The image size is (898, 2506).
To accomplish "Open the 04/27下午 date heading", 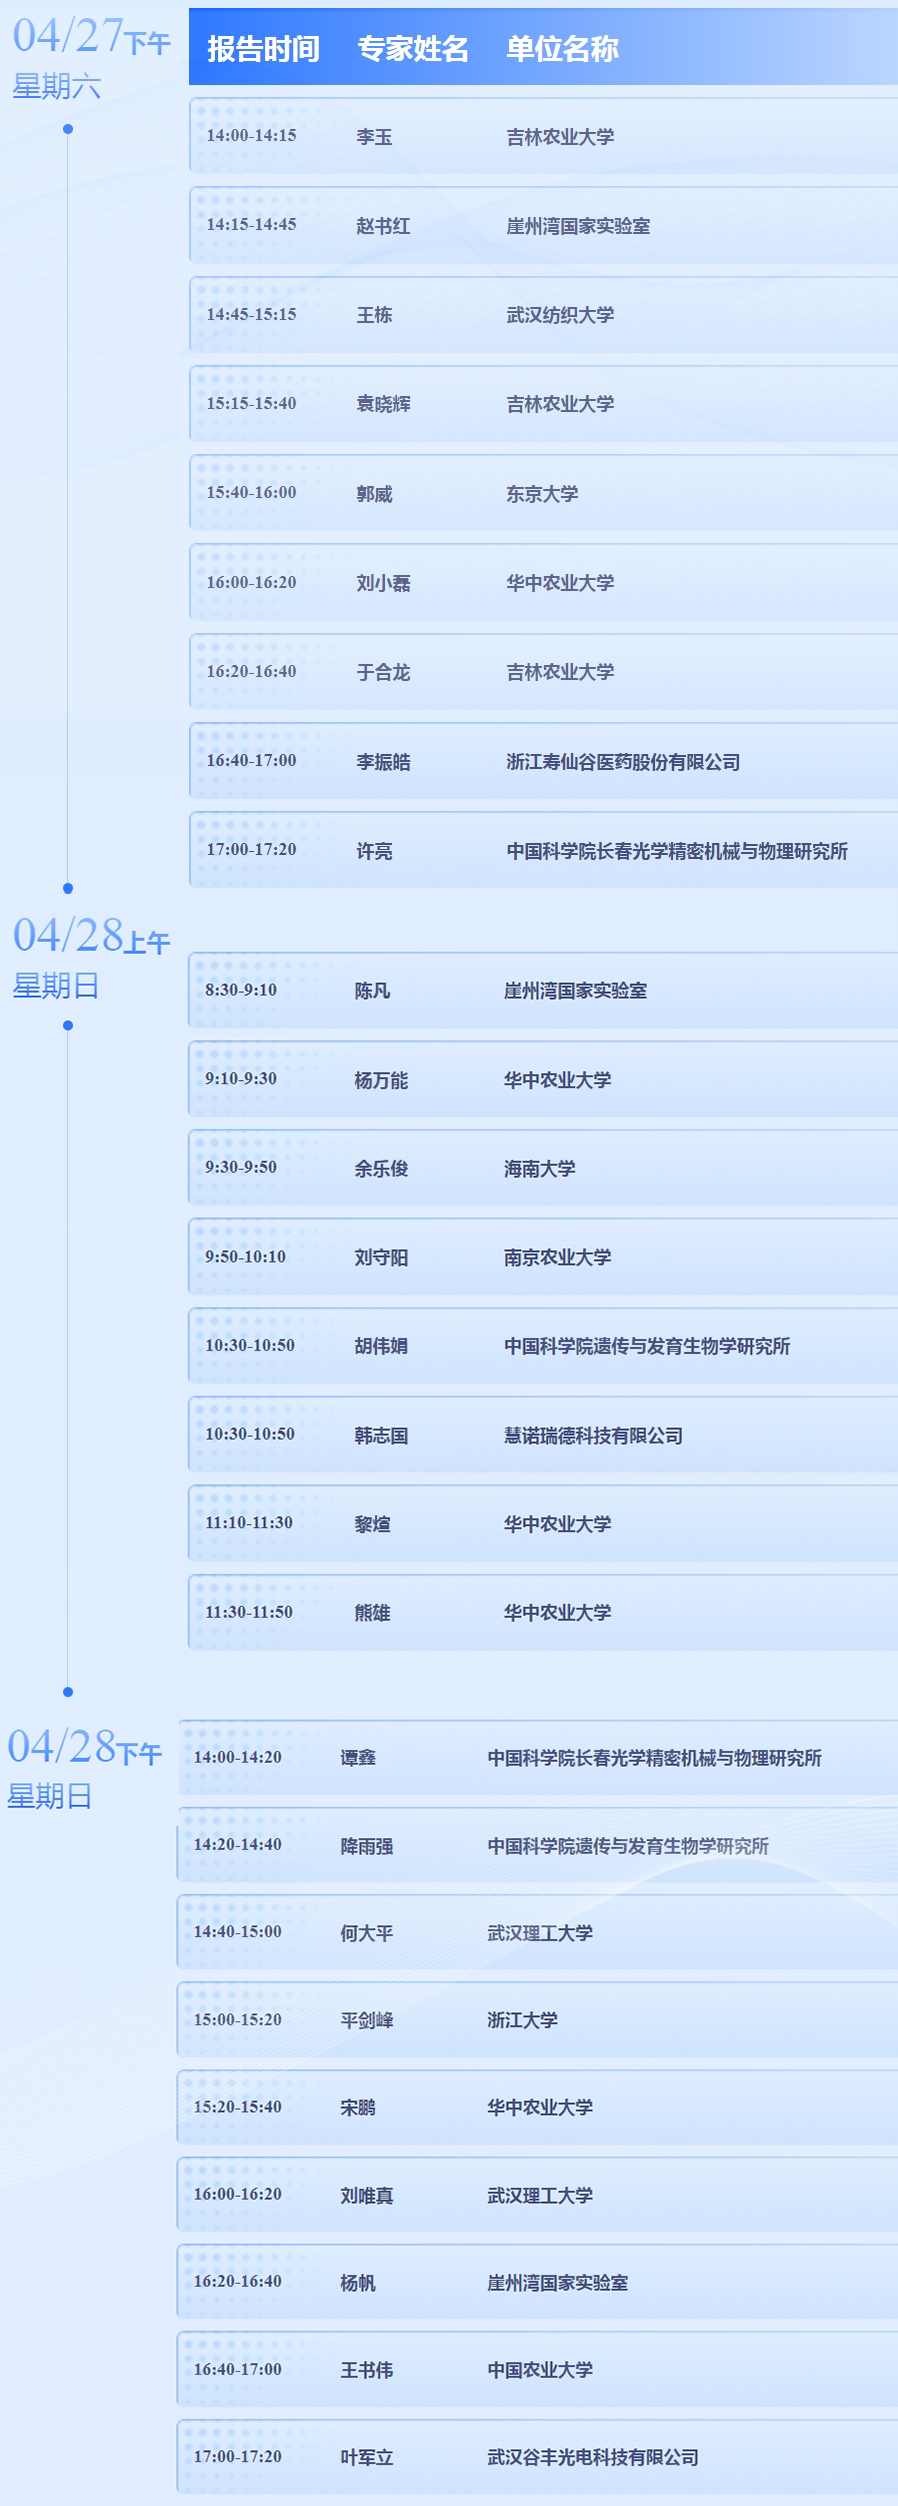I will pos(90,38).
